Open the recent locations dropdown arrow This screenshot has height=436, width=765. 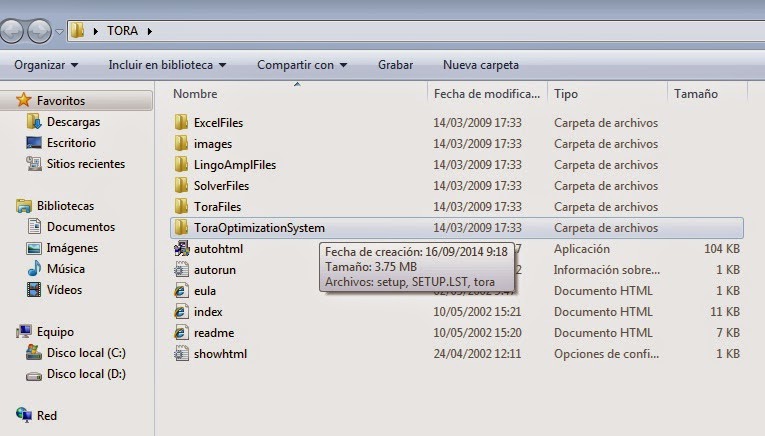59,32
